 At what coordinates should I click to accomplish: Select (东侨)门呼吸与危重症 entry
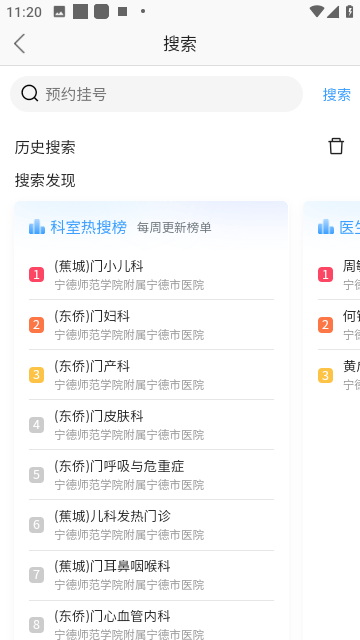[151, 475]
